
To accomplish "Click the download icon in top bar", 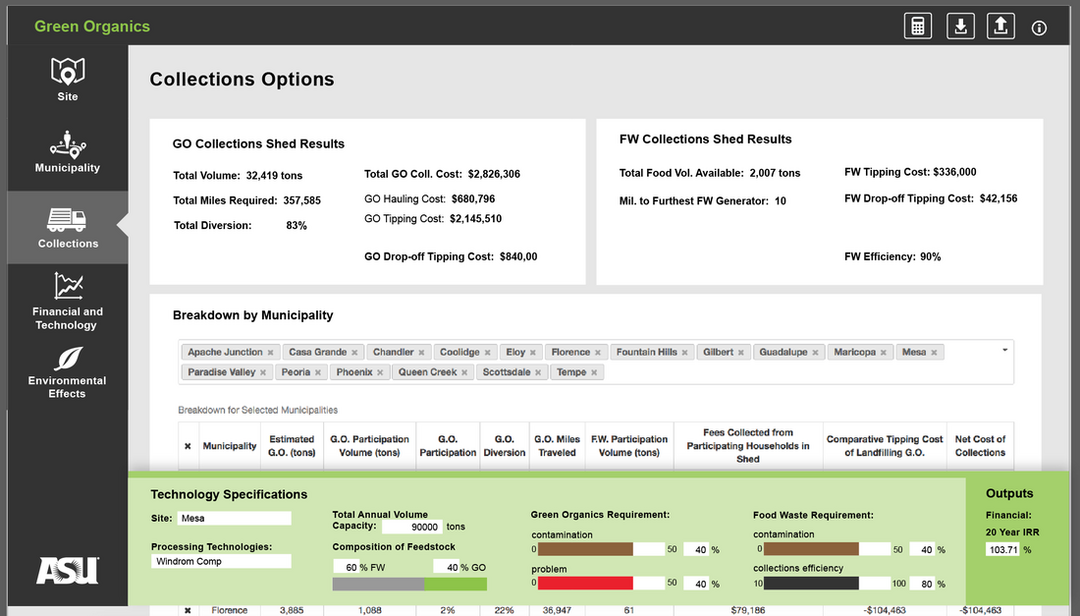I will pos(960,27).
